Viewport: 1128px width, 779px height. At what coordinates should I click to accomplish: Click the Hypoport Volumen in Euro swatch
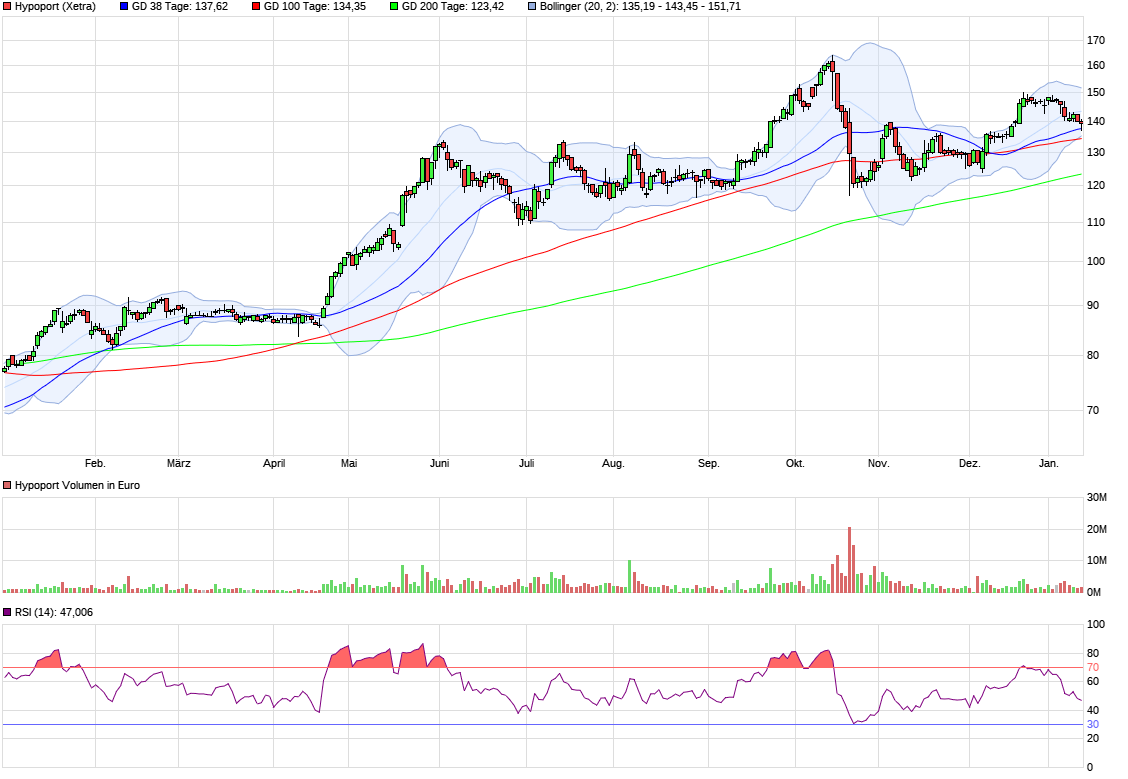pyautogui.click(x=7, y=486)
